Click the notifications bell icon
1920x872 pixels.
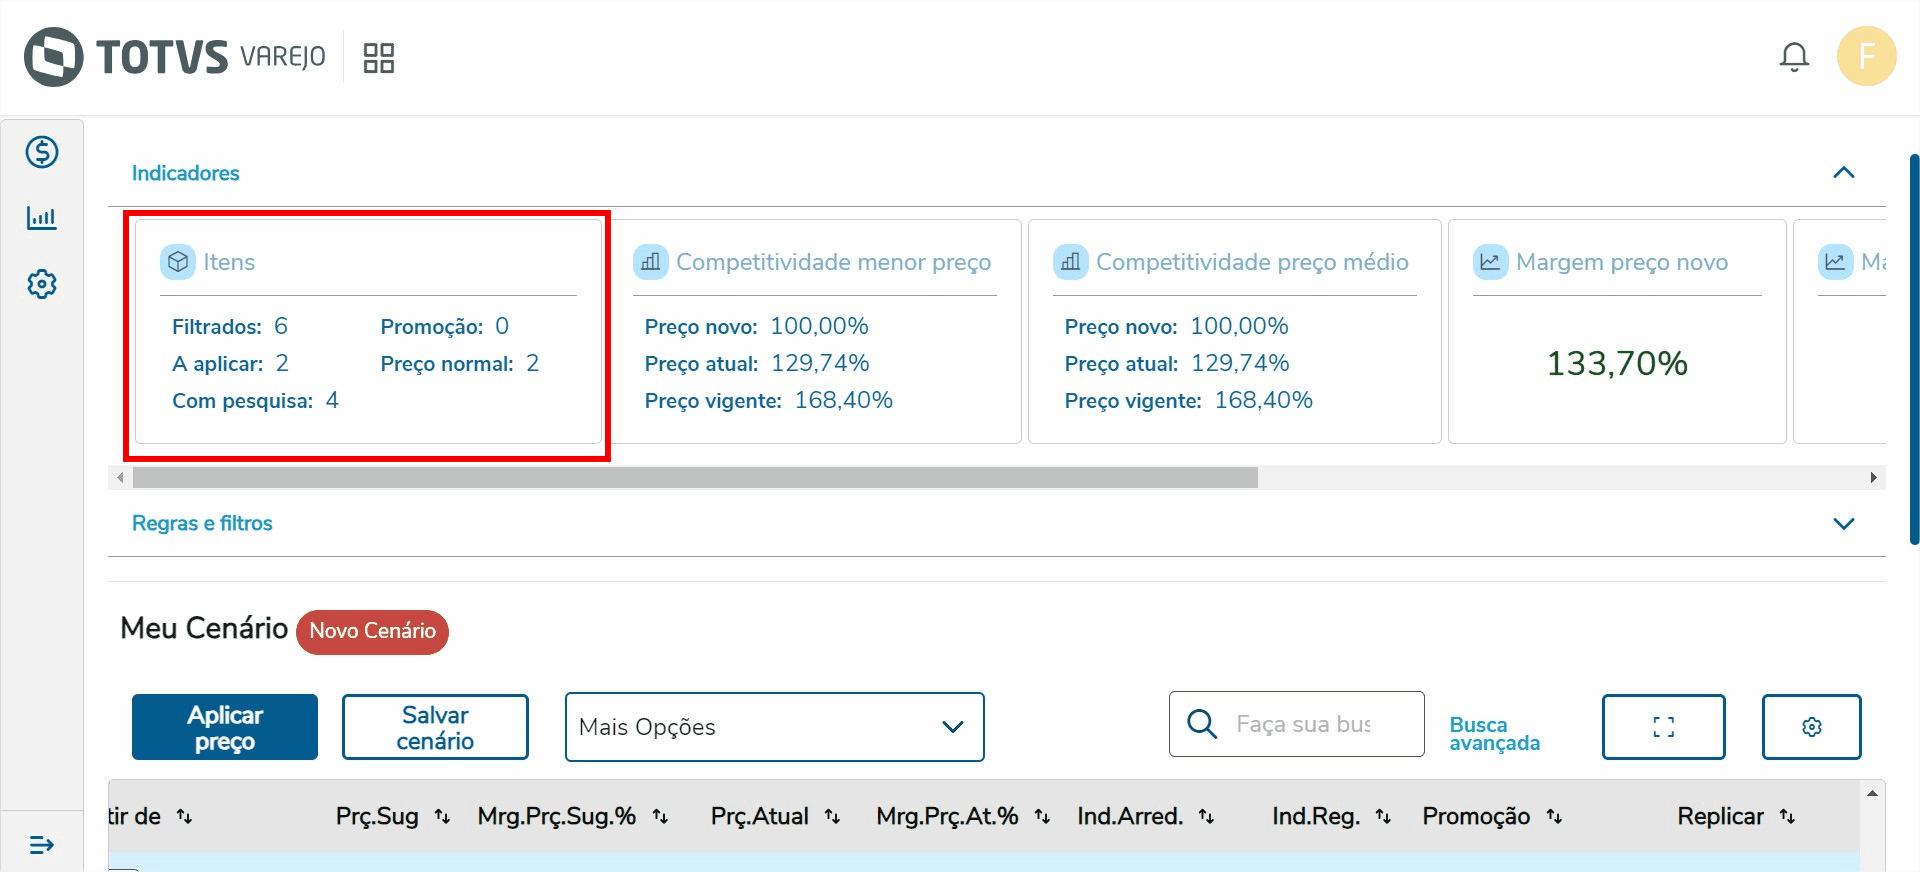click(1794, 57)
